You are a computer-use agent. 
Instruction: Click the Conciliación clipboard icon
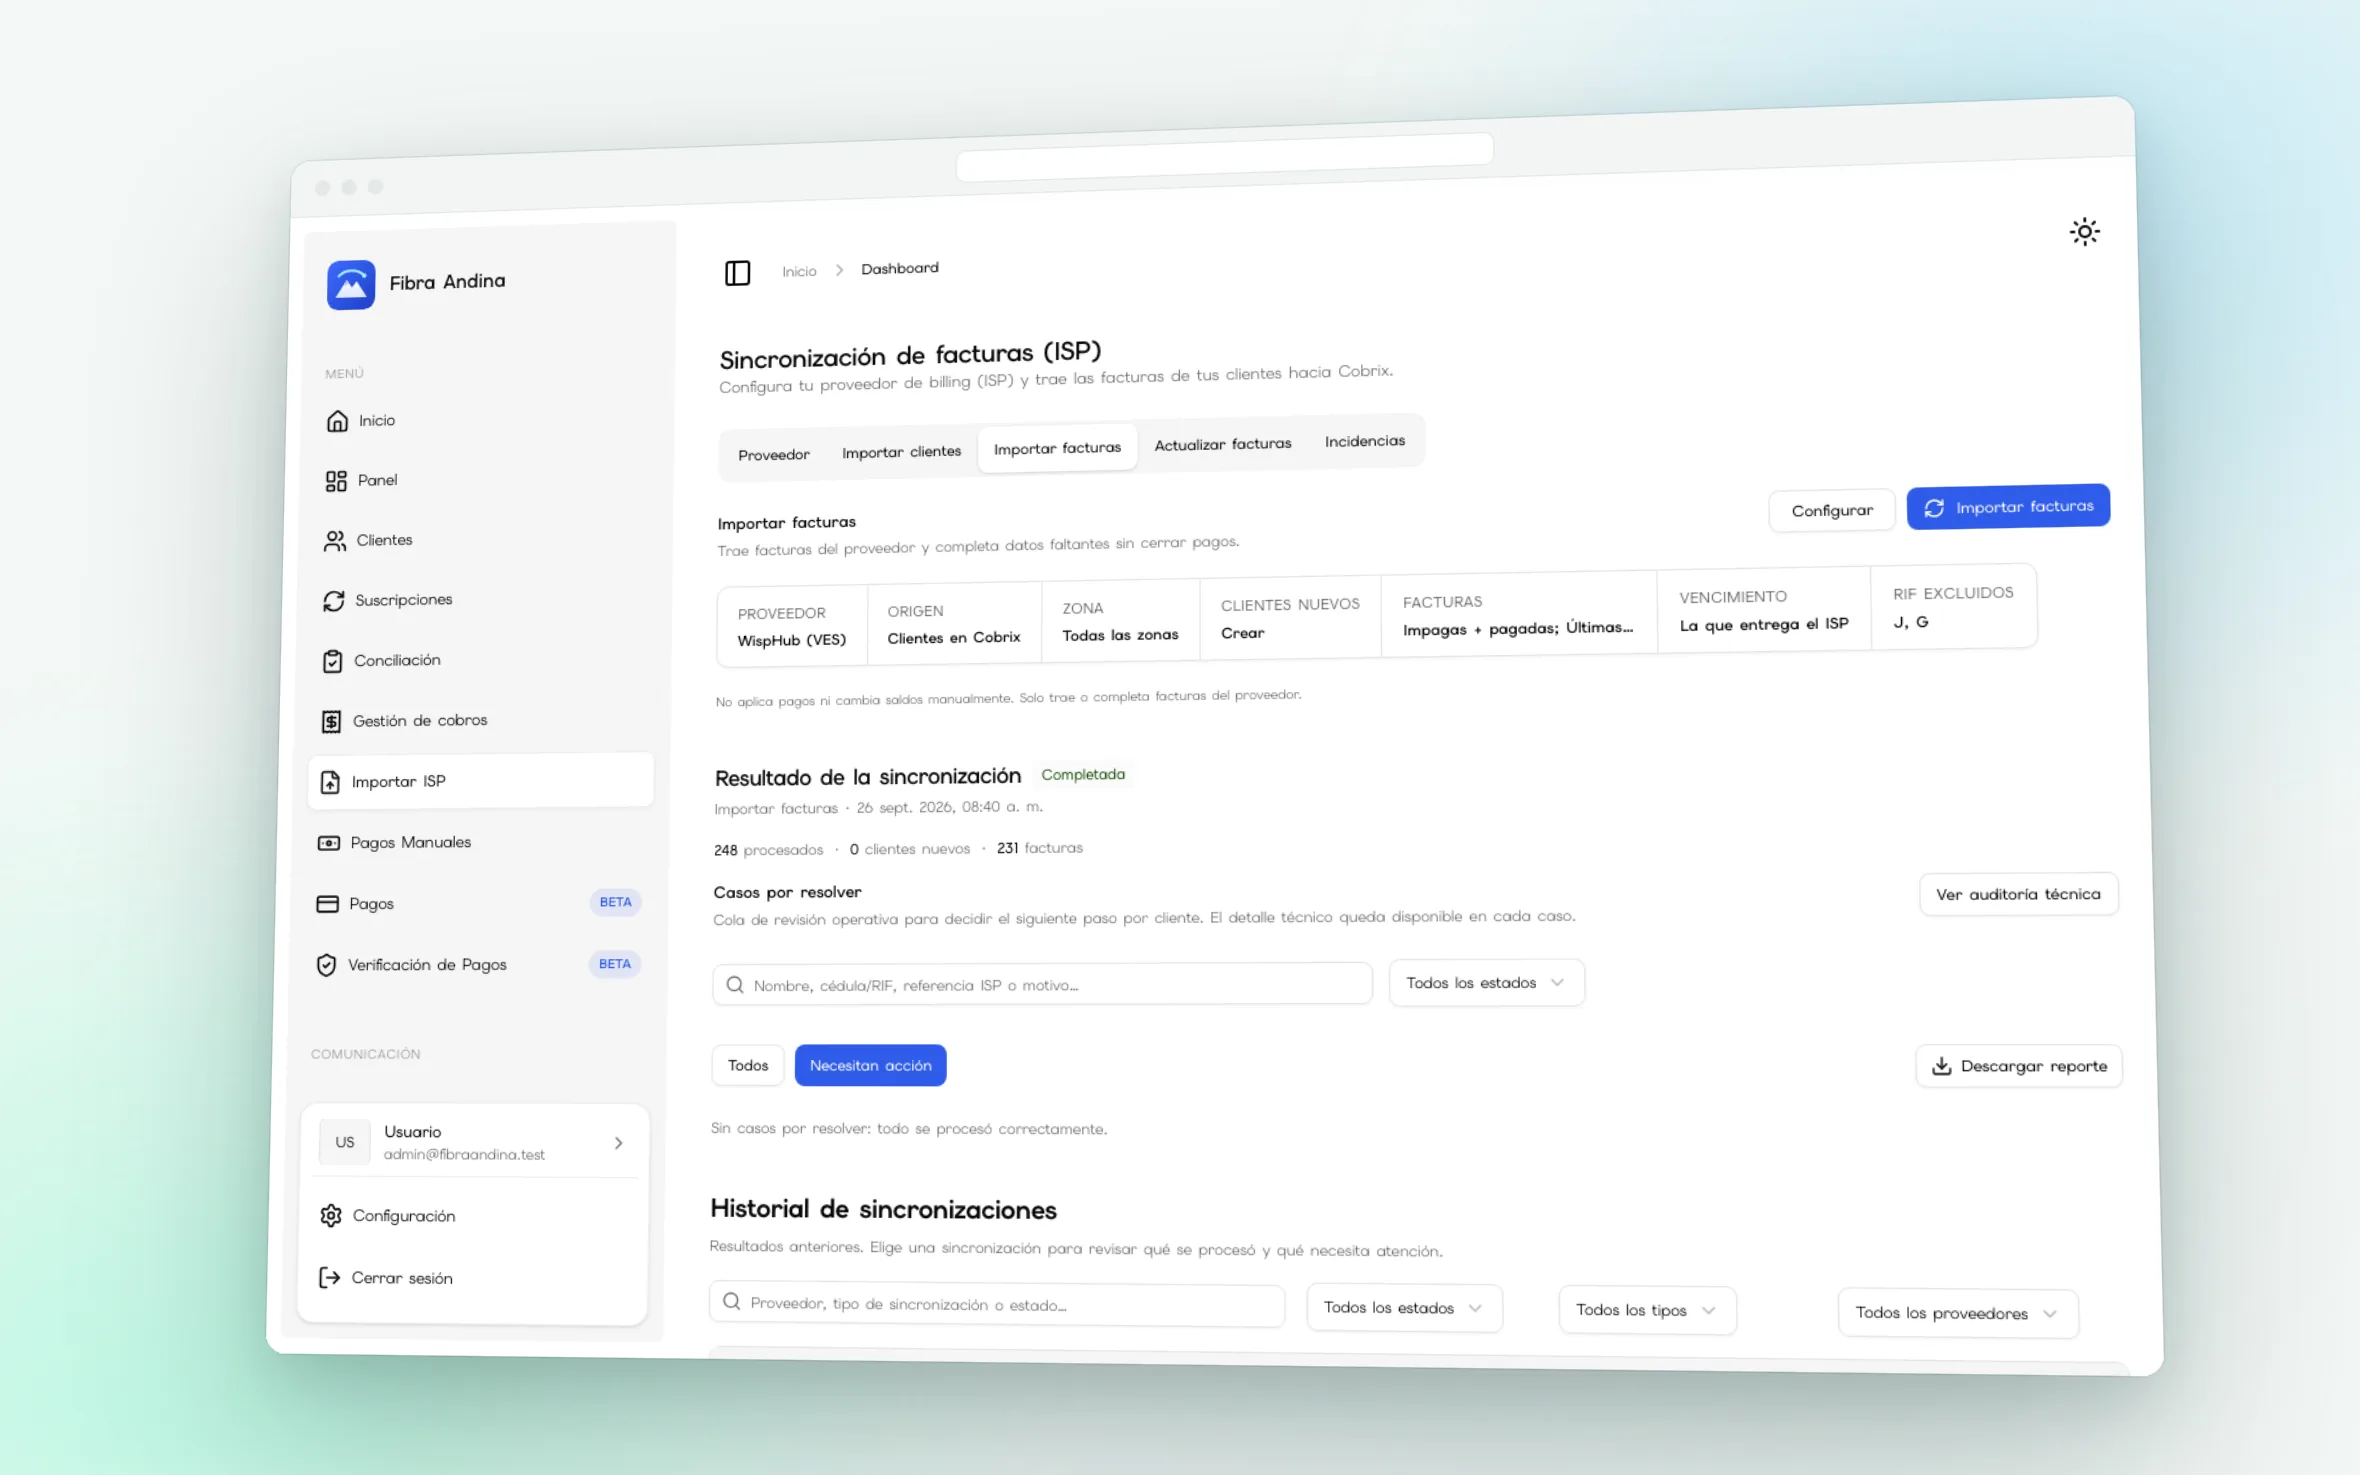point(333,661)
